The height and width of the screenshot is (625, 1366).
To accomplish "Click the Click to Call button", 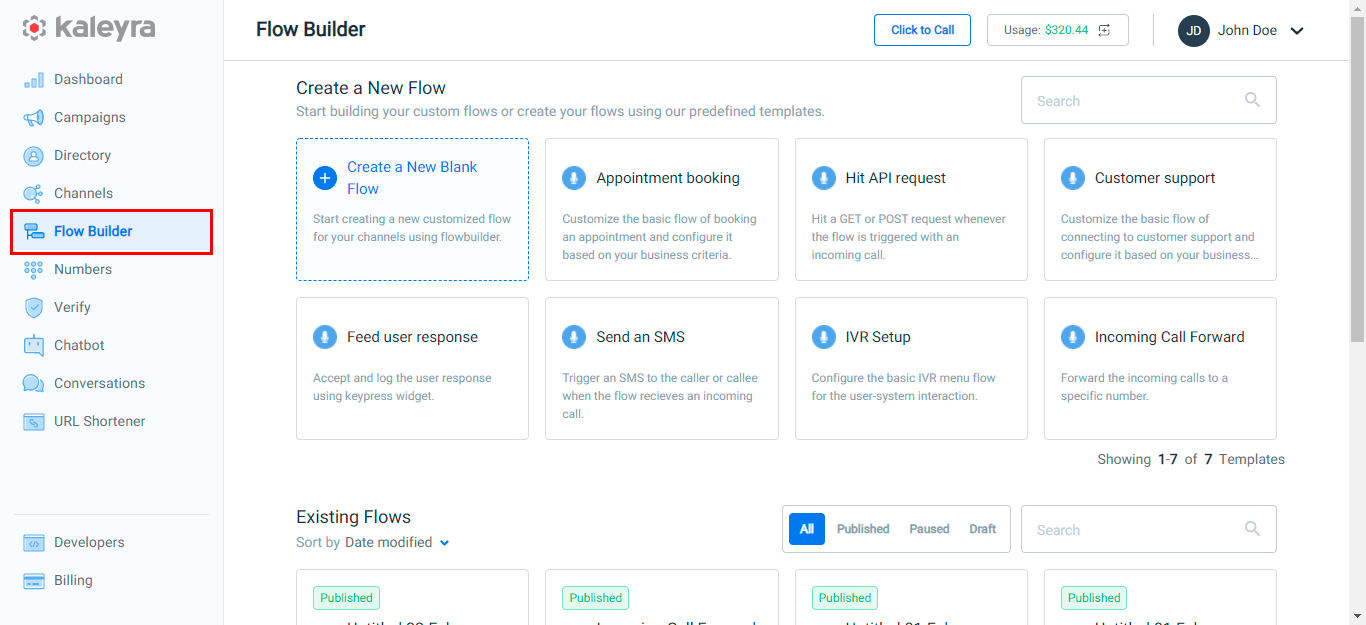I will [922, 30].
